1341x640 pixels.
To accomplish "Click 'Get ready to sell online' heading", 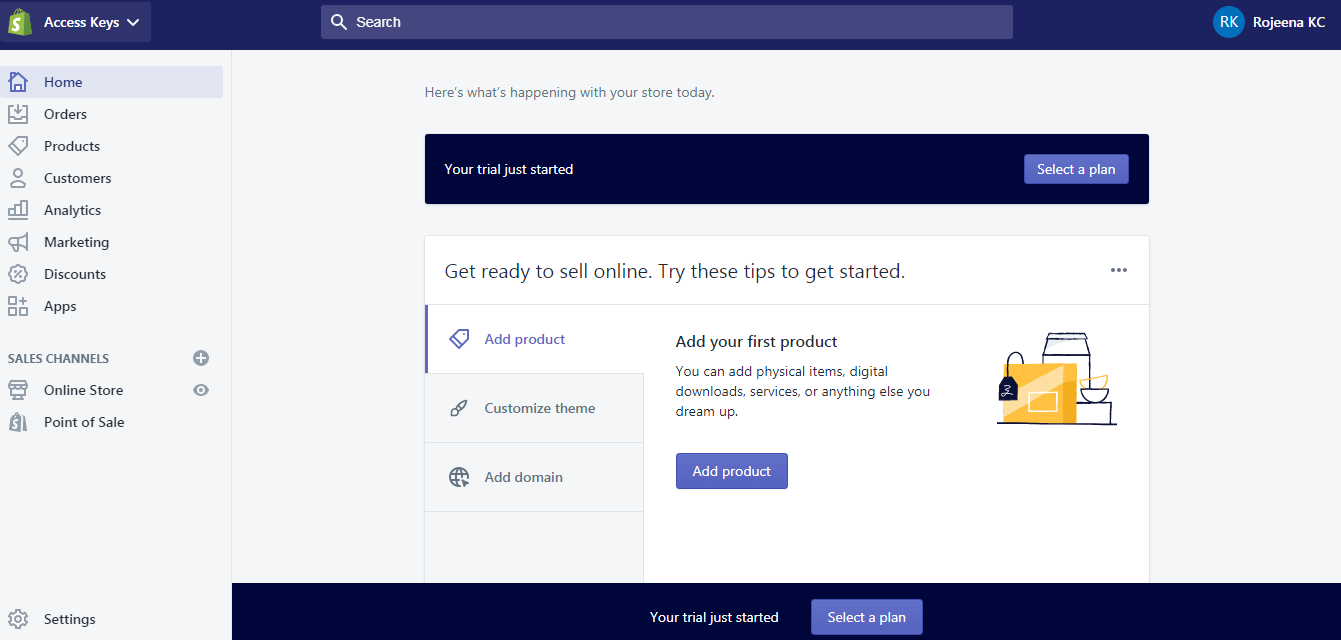I will pyautogui.click(x=675, y=271).
